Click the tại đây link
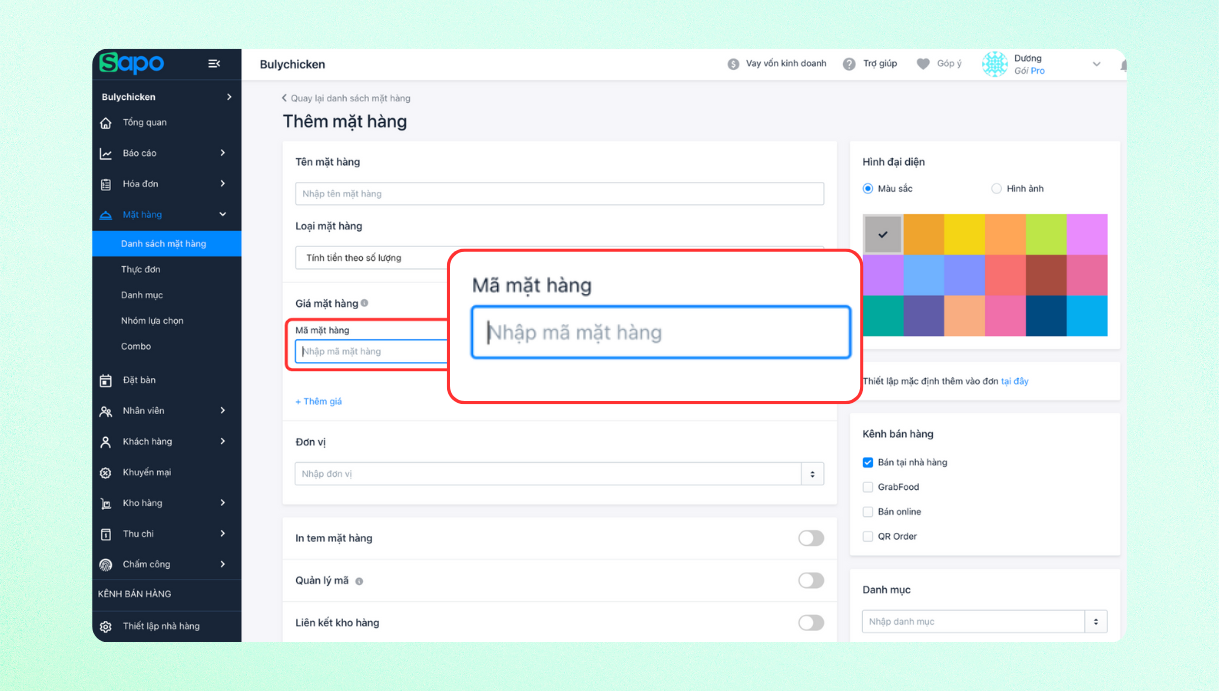 1014,381
